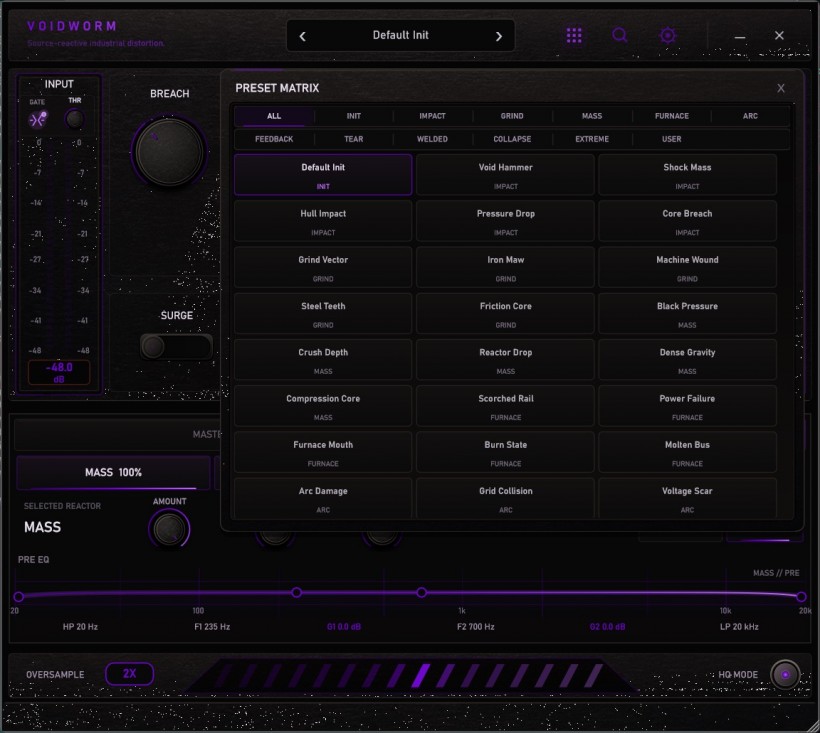Select the MASS 100% reactor tab
This screenshot has height=733, width=820.
113,473
